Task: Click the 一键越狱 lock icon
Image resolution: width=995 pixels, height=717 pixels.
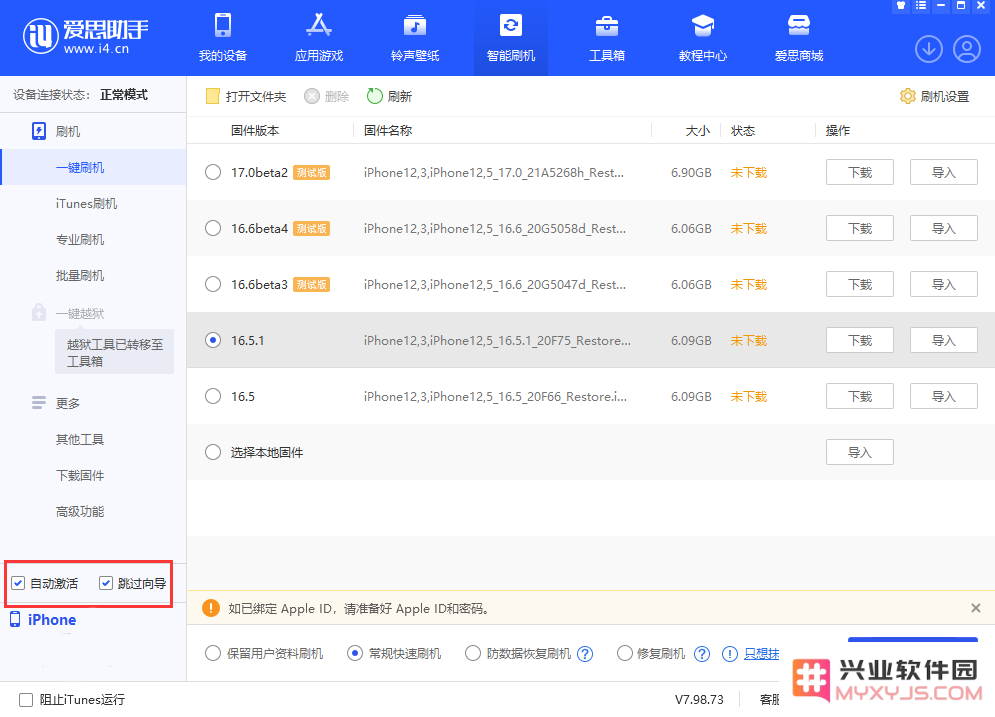Action: pyautogui.click(x=39, y=312)
